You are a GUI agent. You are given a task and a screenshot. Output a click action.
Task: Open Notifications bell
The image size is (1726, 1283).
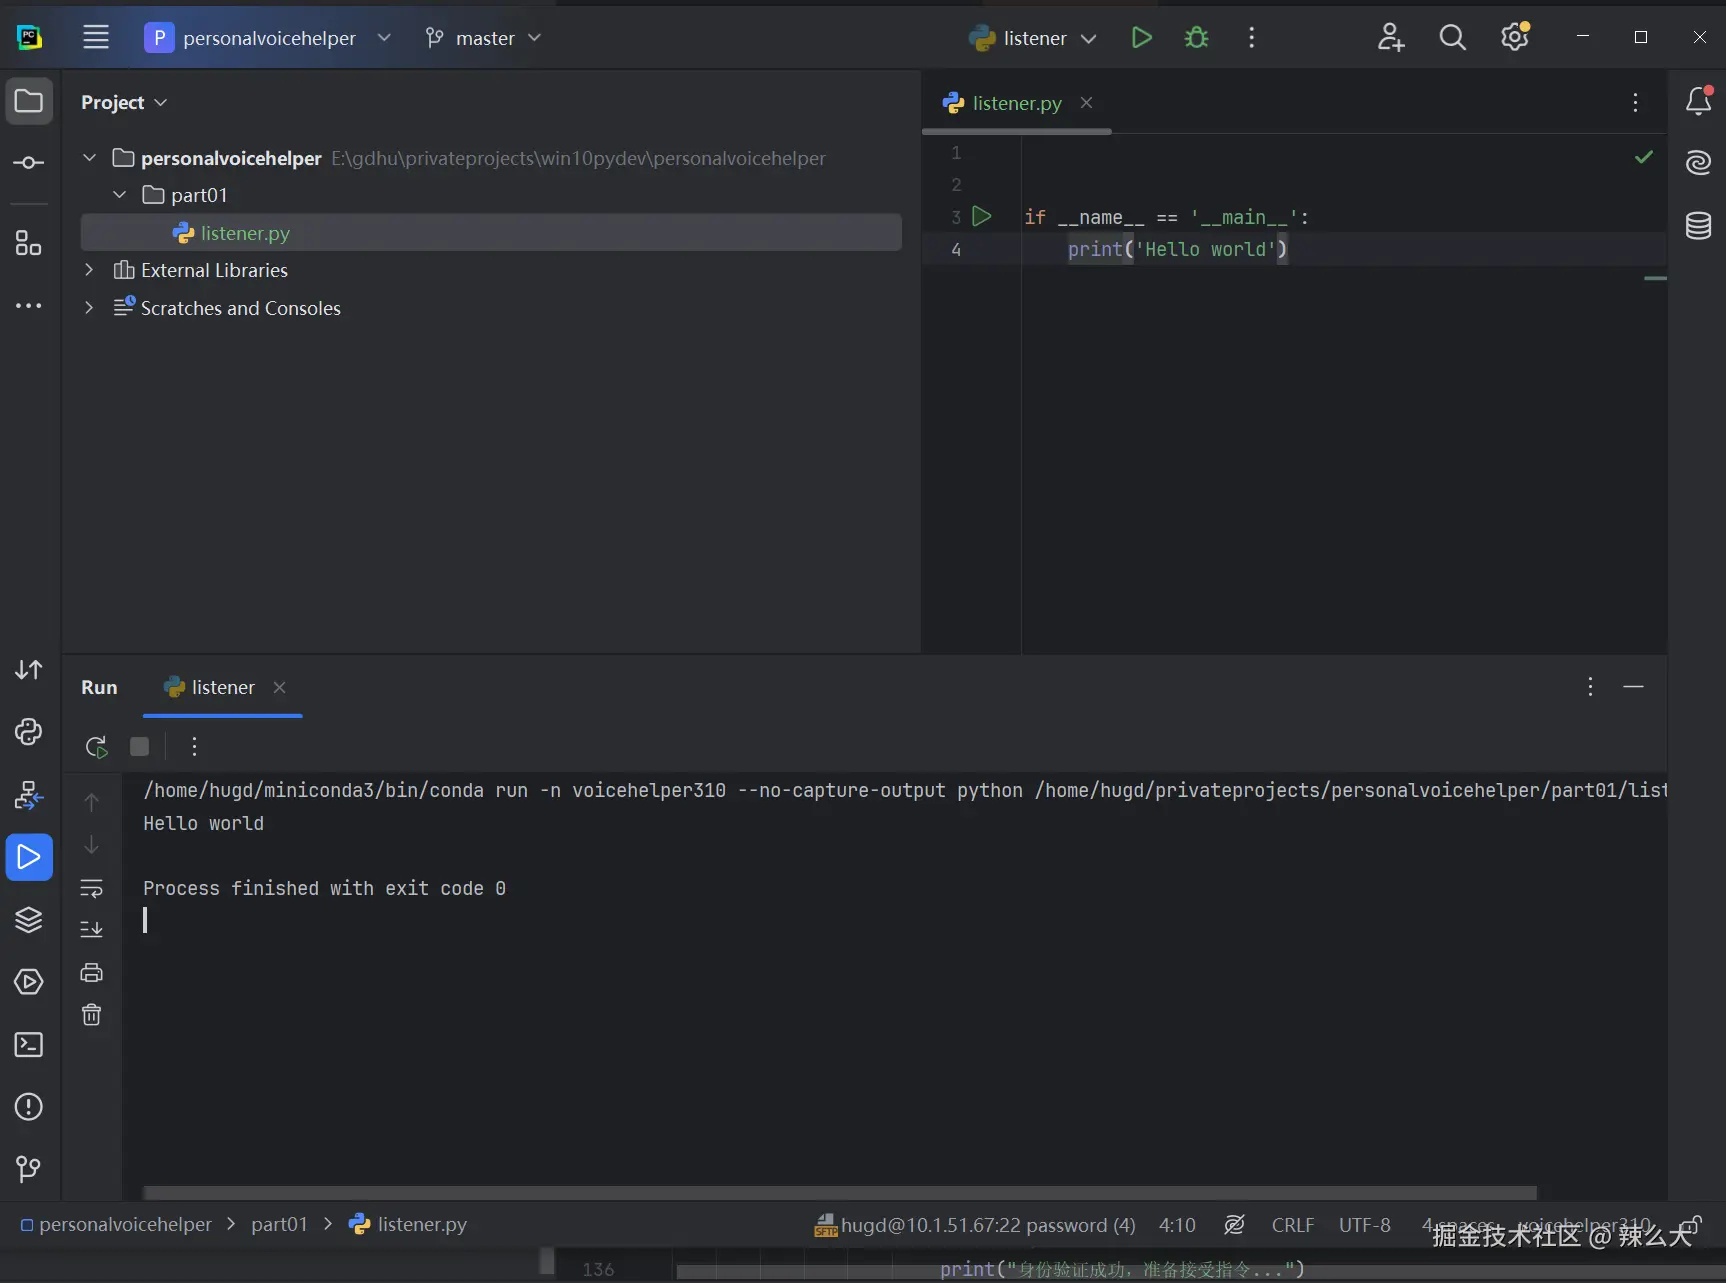click(x=1698, y=101)
